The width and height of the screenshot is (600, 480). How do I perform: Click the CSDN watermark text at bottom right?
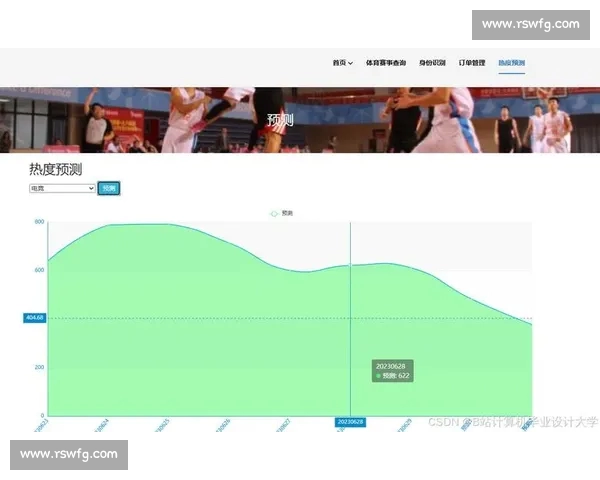click(x=510, y=422)
